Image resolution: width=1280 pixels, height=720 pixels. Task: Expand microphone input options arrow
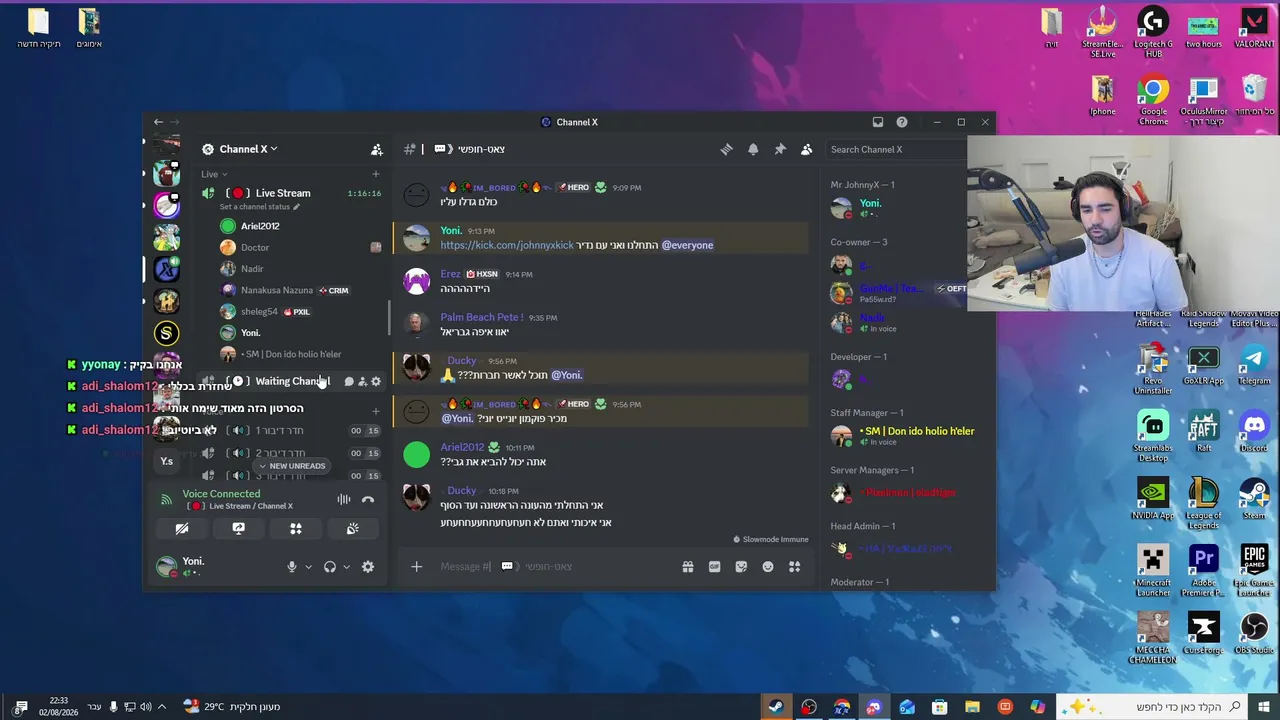pos(308,567)
